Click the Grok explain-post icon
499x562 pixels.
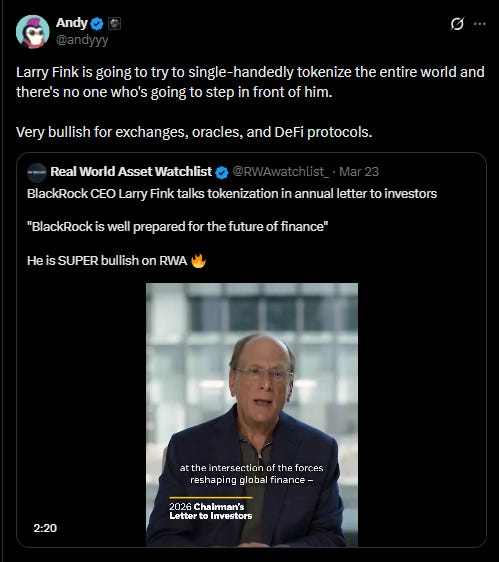457,24
